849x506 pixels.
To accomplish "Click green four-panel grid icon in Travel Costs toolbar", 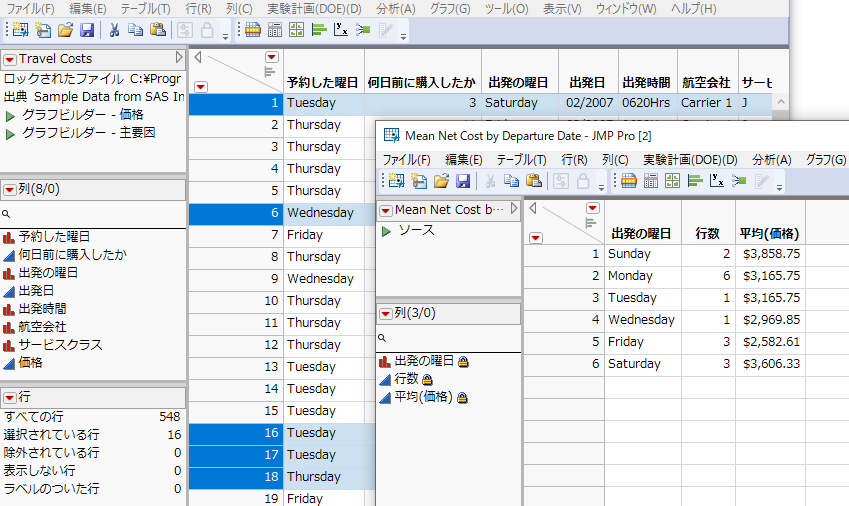I will 297,30.
